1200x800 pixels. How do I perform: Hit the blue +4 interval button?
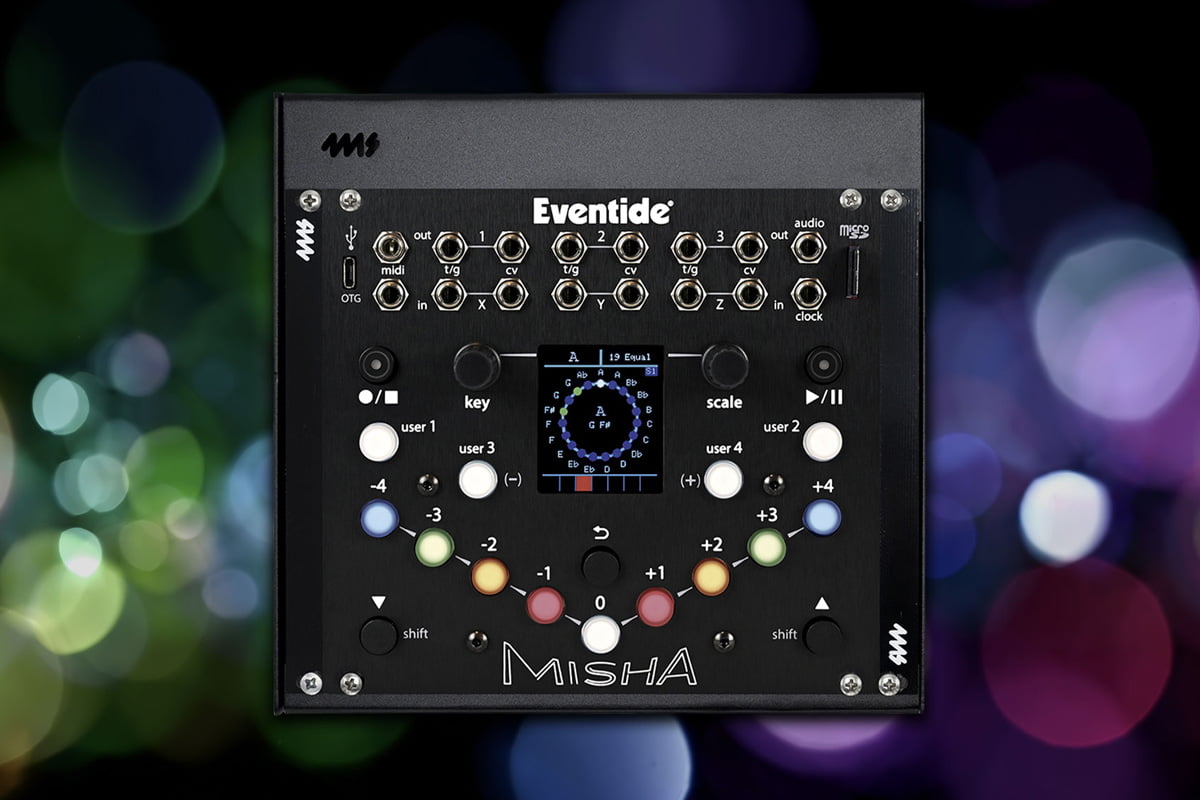[822, 518]
